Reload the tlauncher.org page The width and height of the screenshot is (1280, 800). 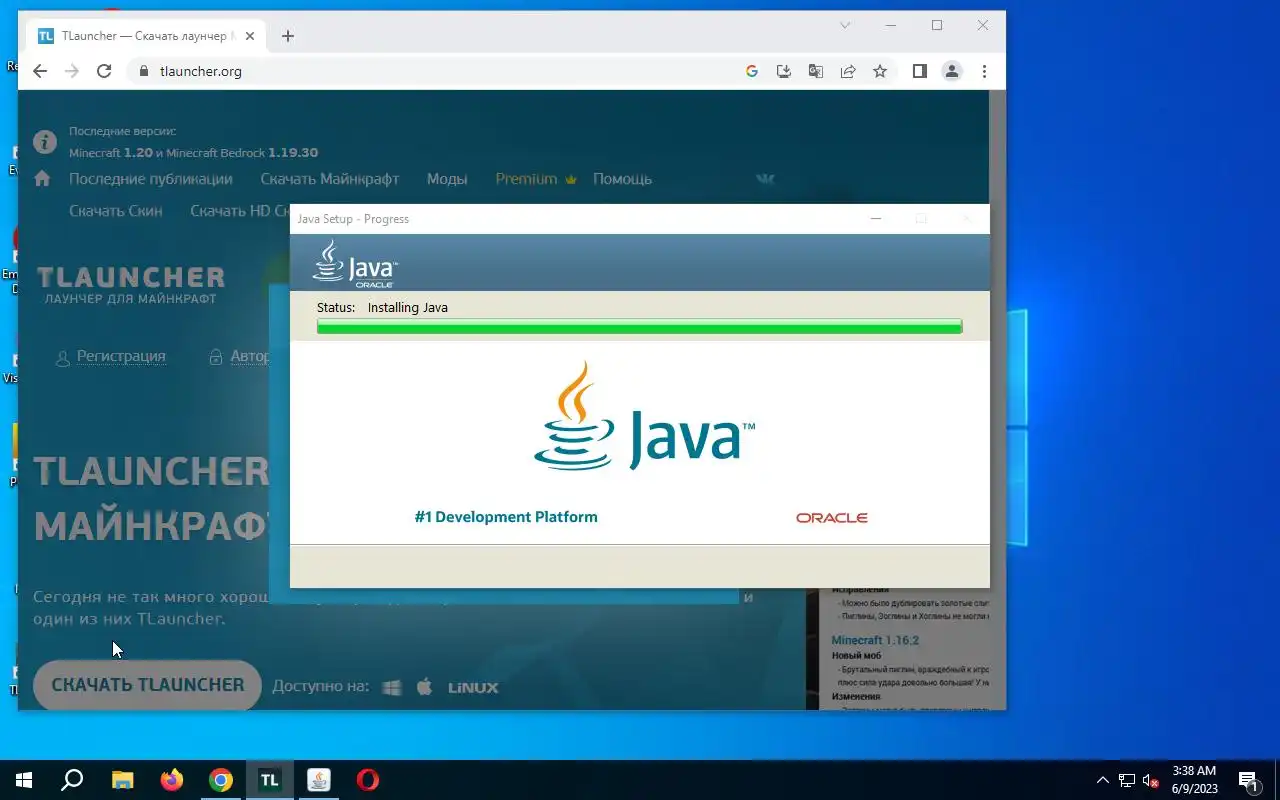[104, 71]
